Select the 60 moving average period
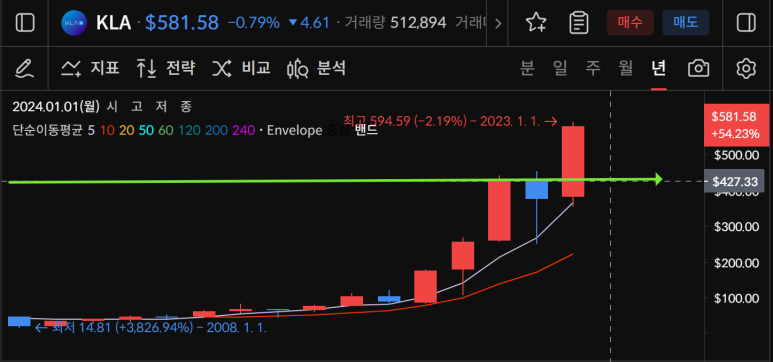Screen dimensions: 773x362 [x=166, y=130]
